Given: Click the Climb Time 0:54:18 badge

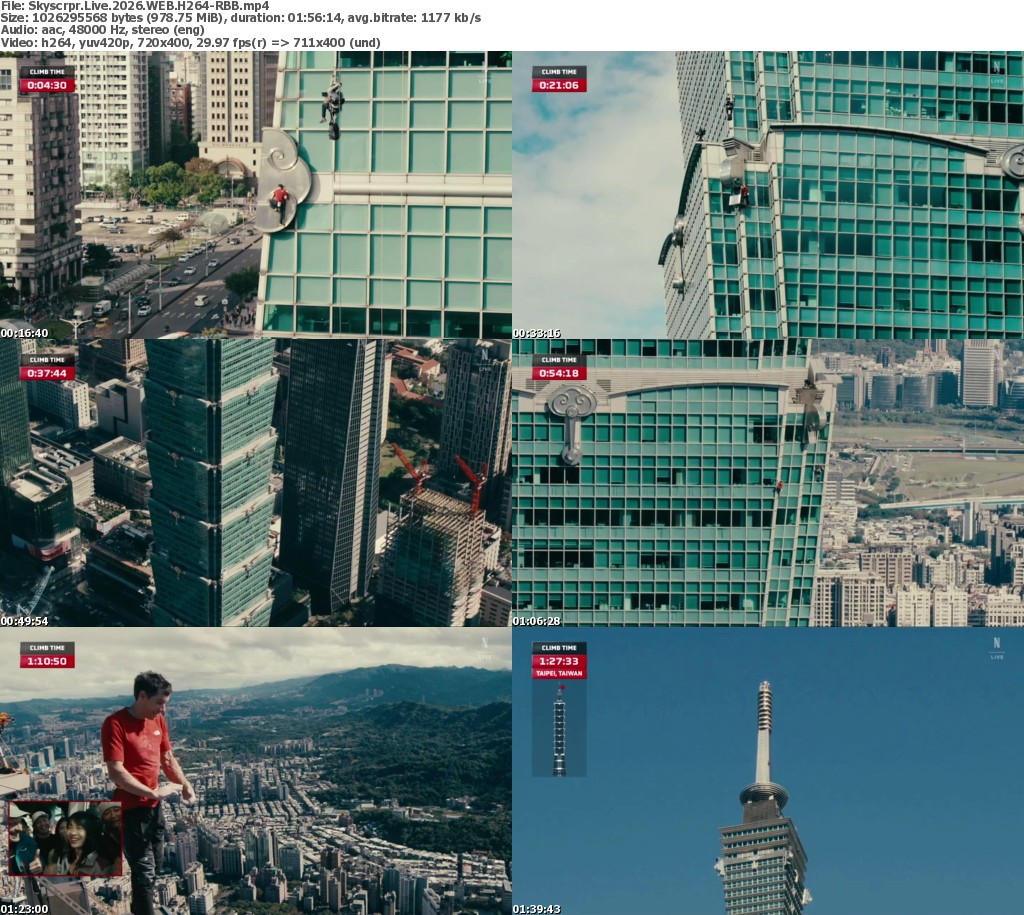Looking at the screenshot, I should click(x=559, y=367).
